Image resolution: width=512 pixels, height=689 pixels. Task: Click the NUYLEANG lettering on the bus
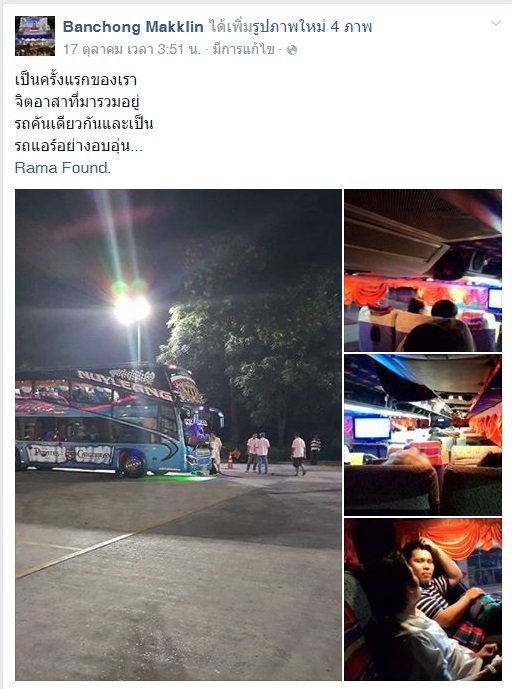pyautogui.click(x=125, y=385)
